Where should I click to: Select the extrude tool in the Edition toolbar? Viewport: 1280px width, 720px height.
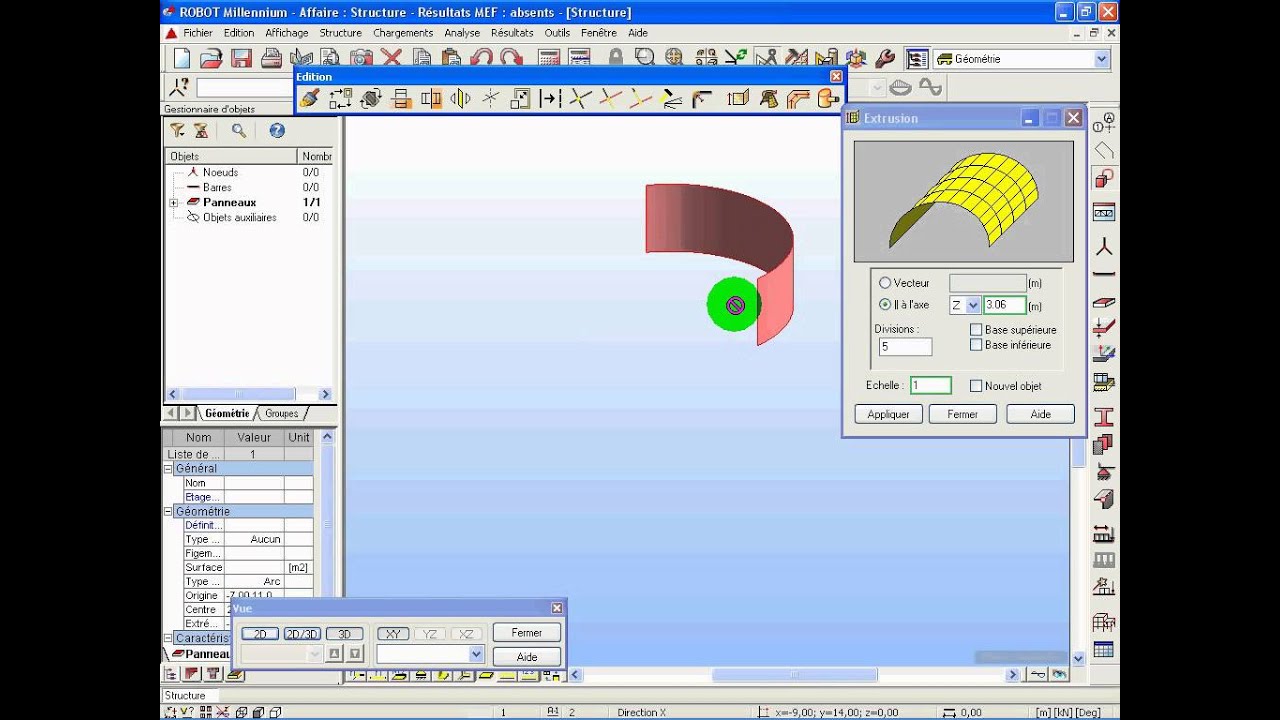(x=738, y=98)
